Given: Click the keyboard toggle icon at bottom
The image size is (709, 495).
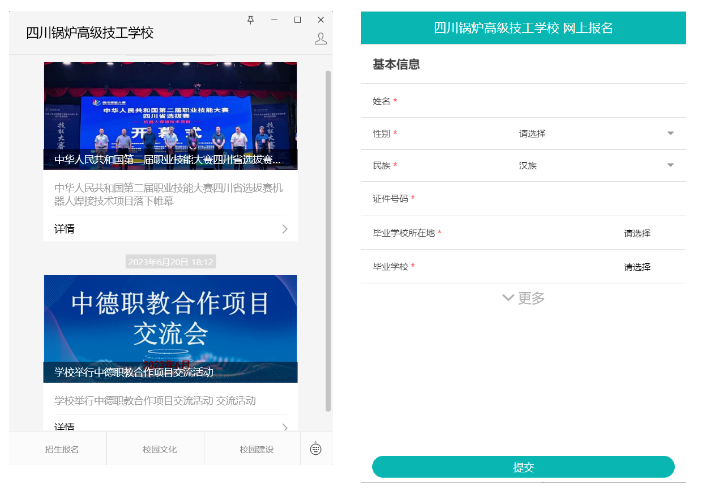Looking at the screenshot, I should 316,449.
